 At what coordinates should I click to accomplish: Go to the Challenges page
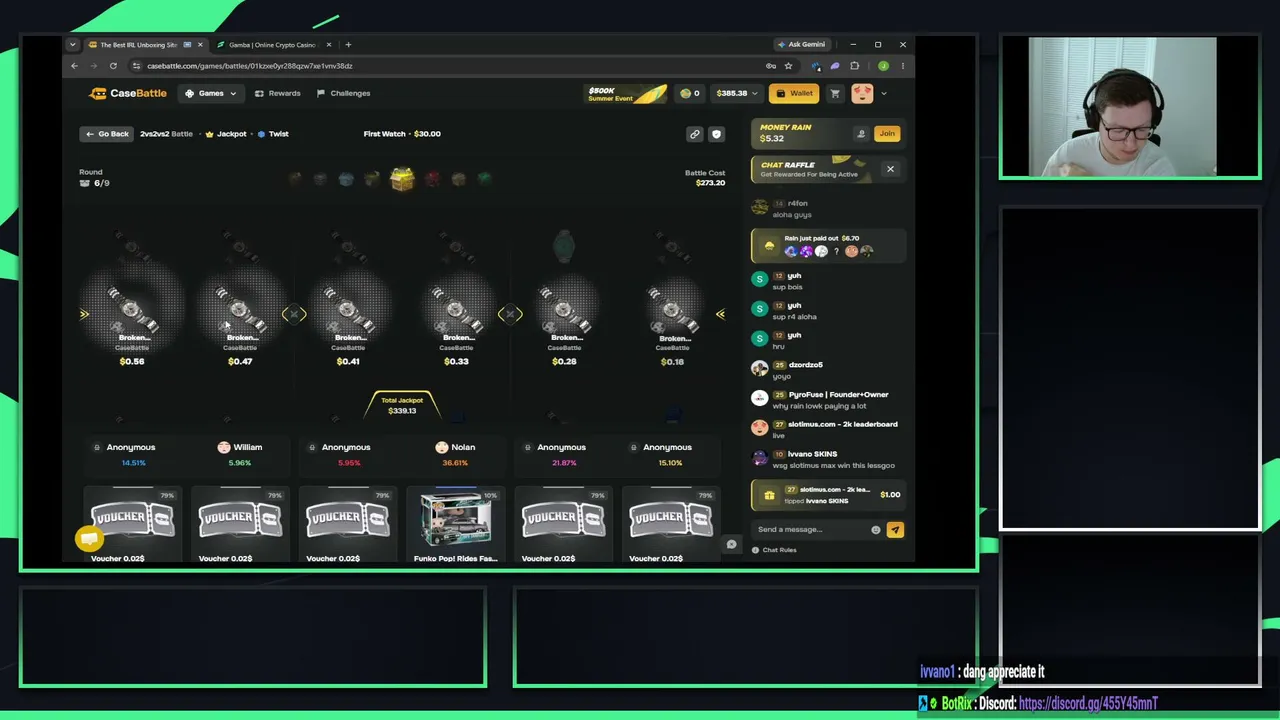click(343, 93)
